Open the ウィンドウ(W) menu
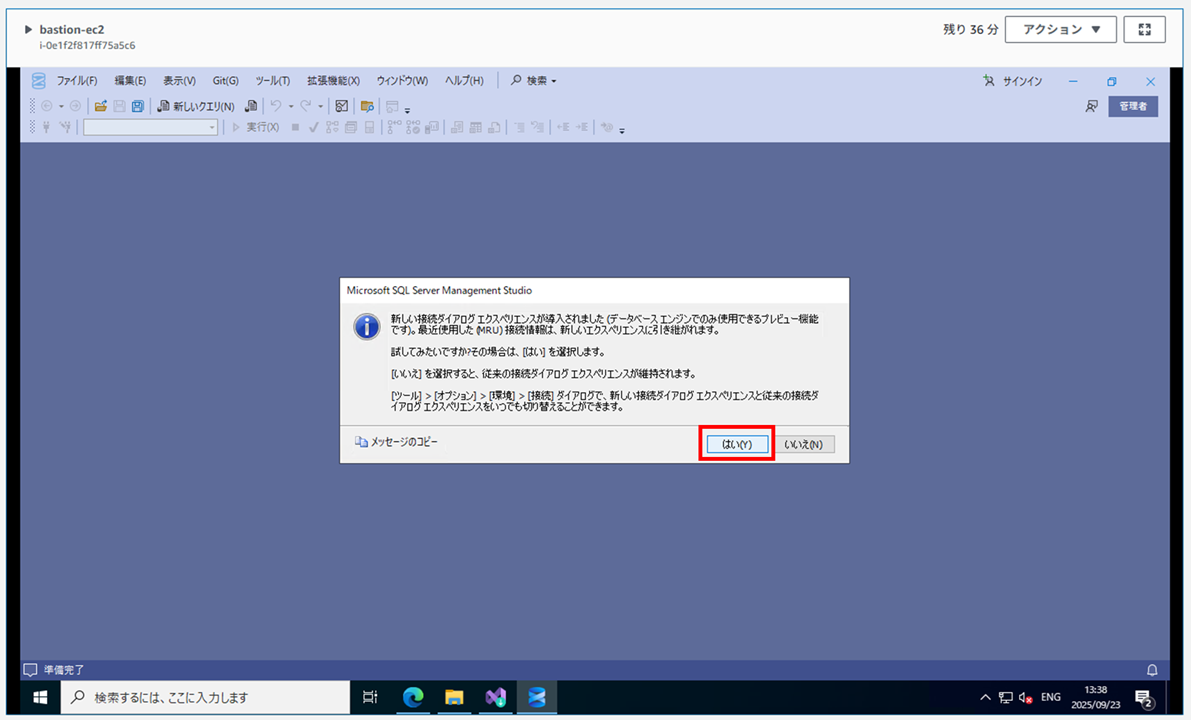The height and width of the screenshot is (720, 1191). click(402, 81)
